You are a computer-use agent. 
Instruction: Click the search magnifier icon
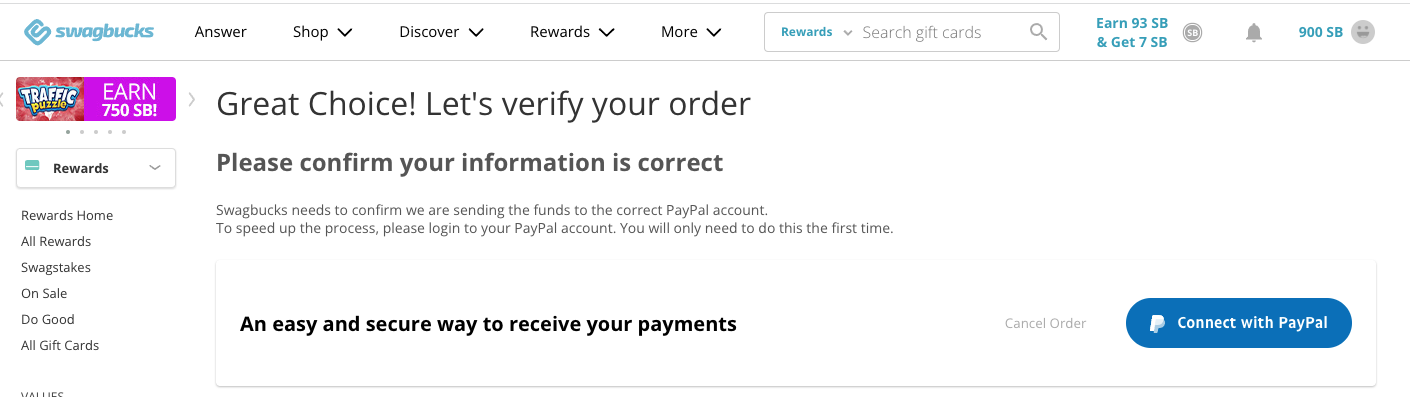coord(1039,32)
